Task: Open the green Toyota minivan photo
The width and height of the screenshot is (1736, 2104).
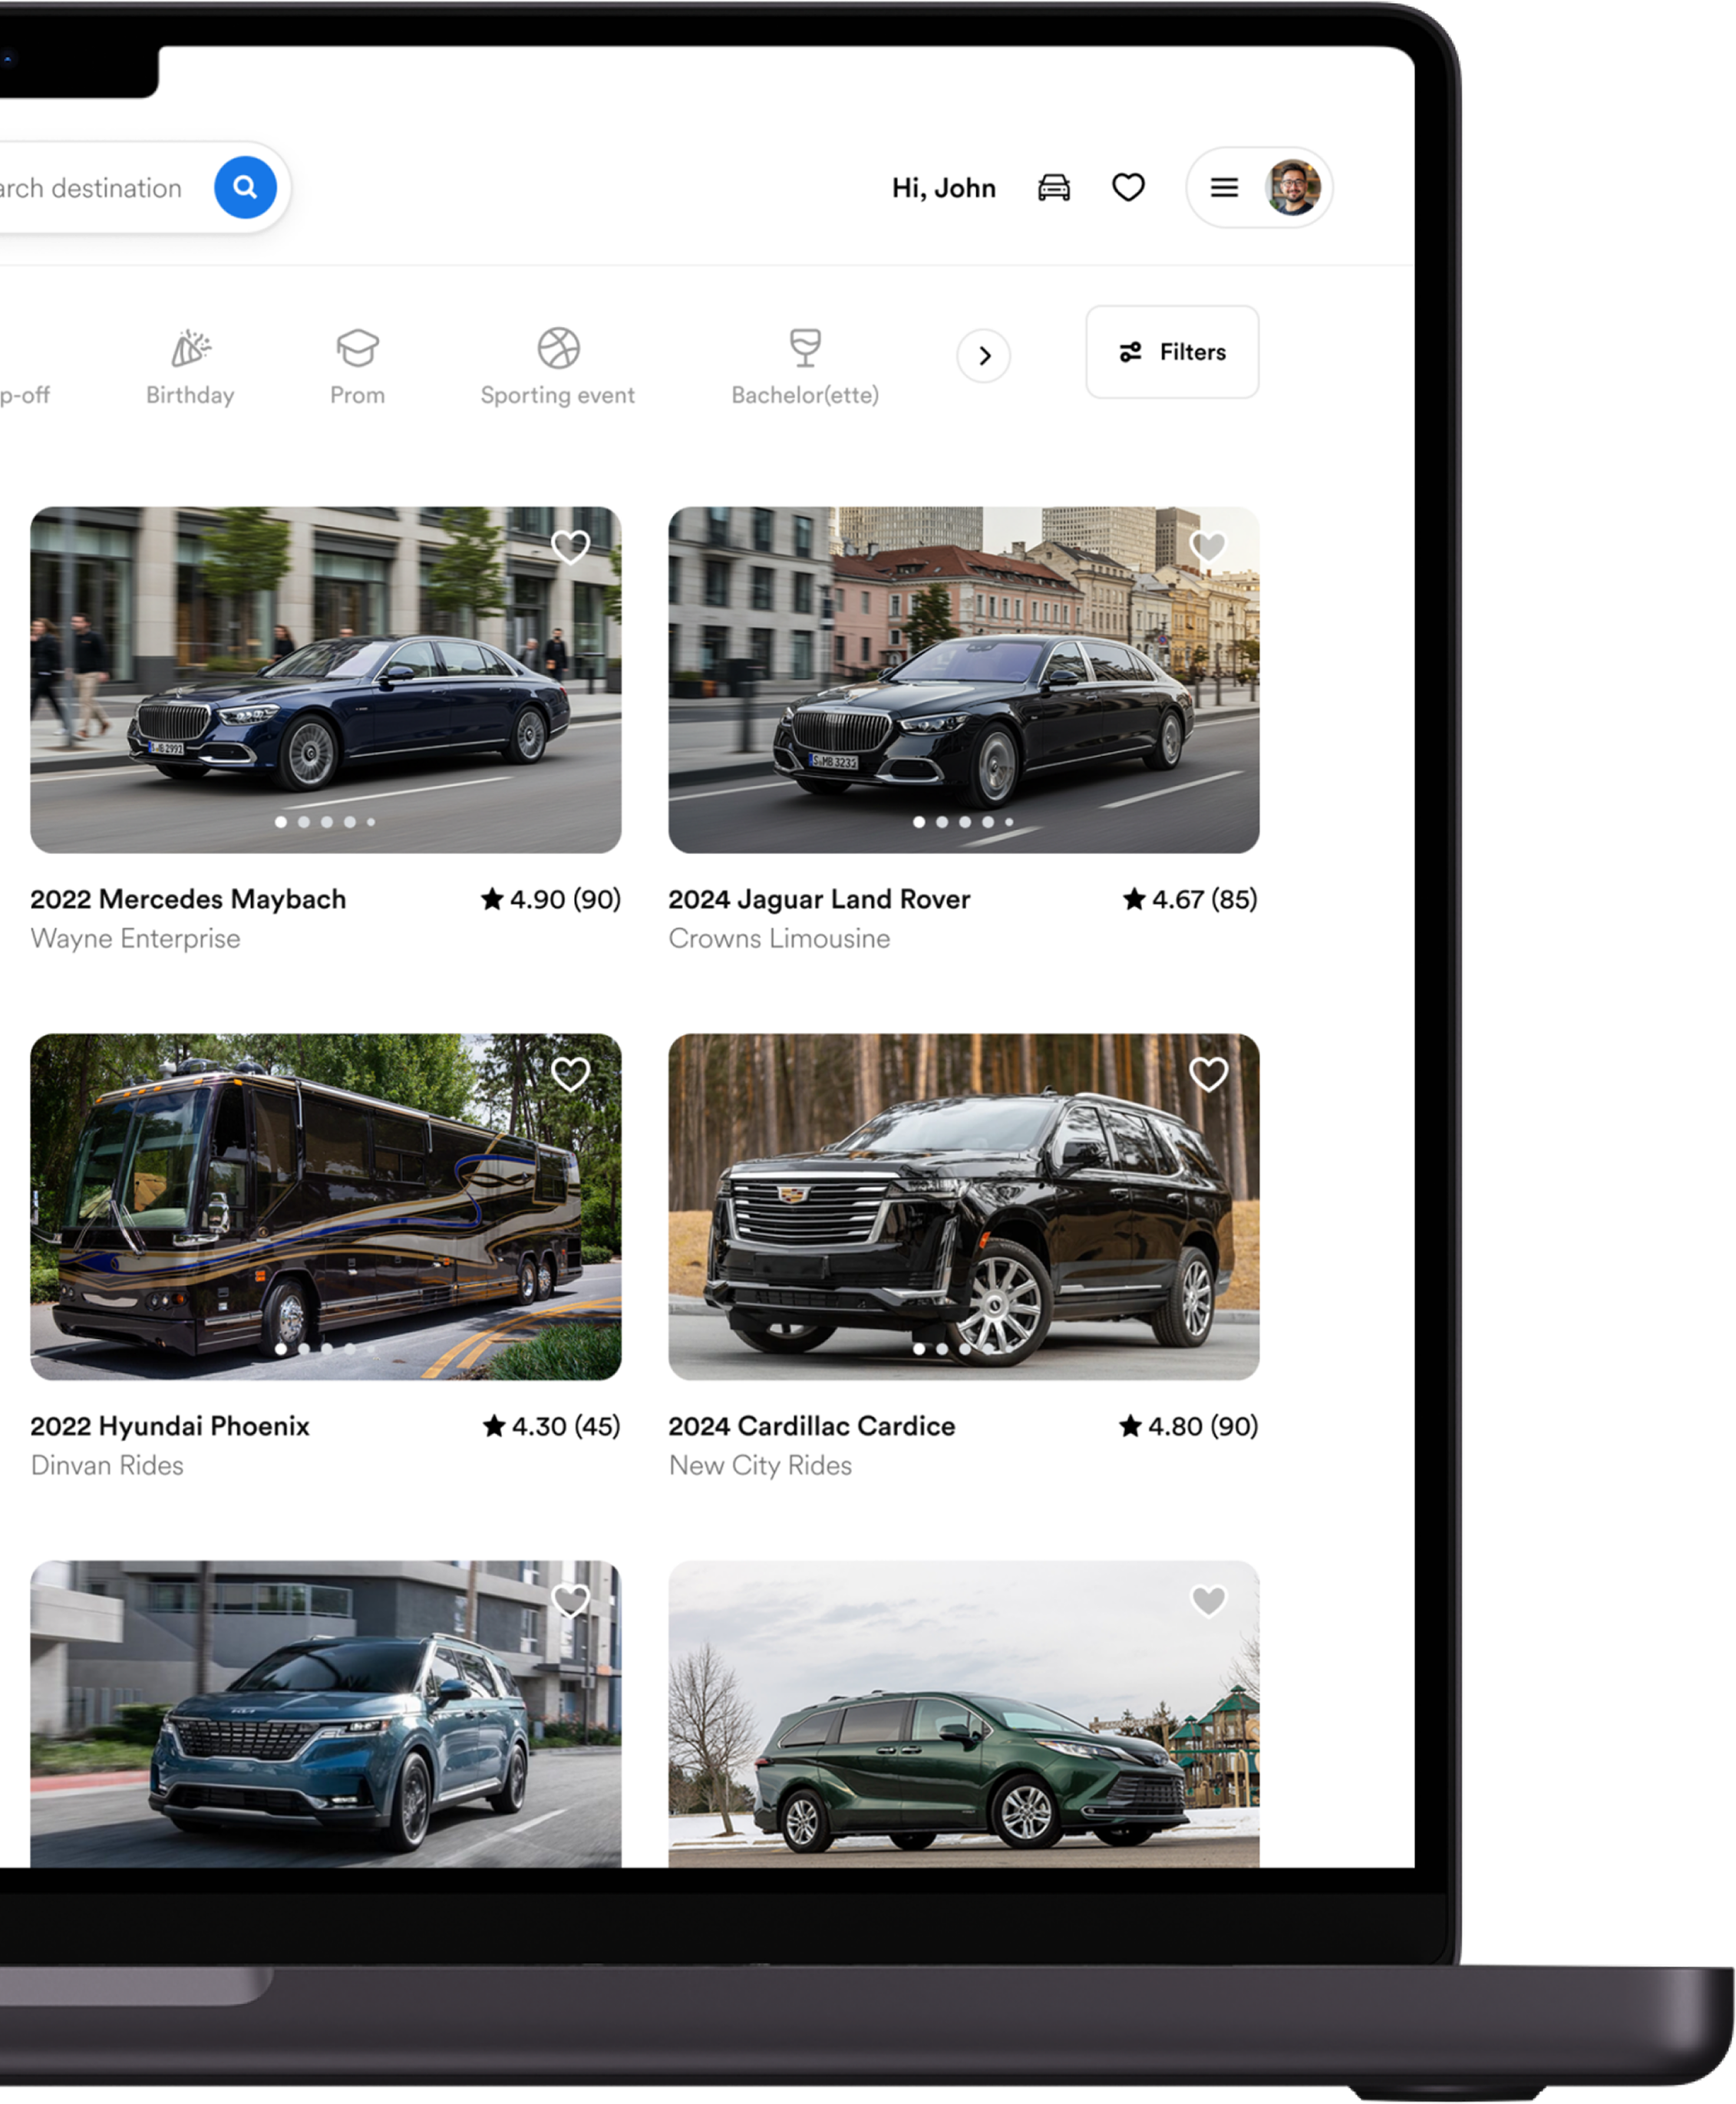Action: (x=963, y=1714)
